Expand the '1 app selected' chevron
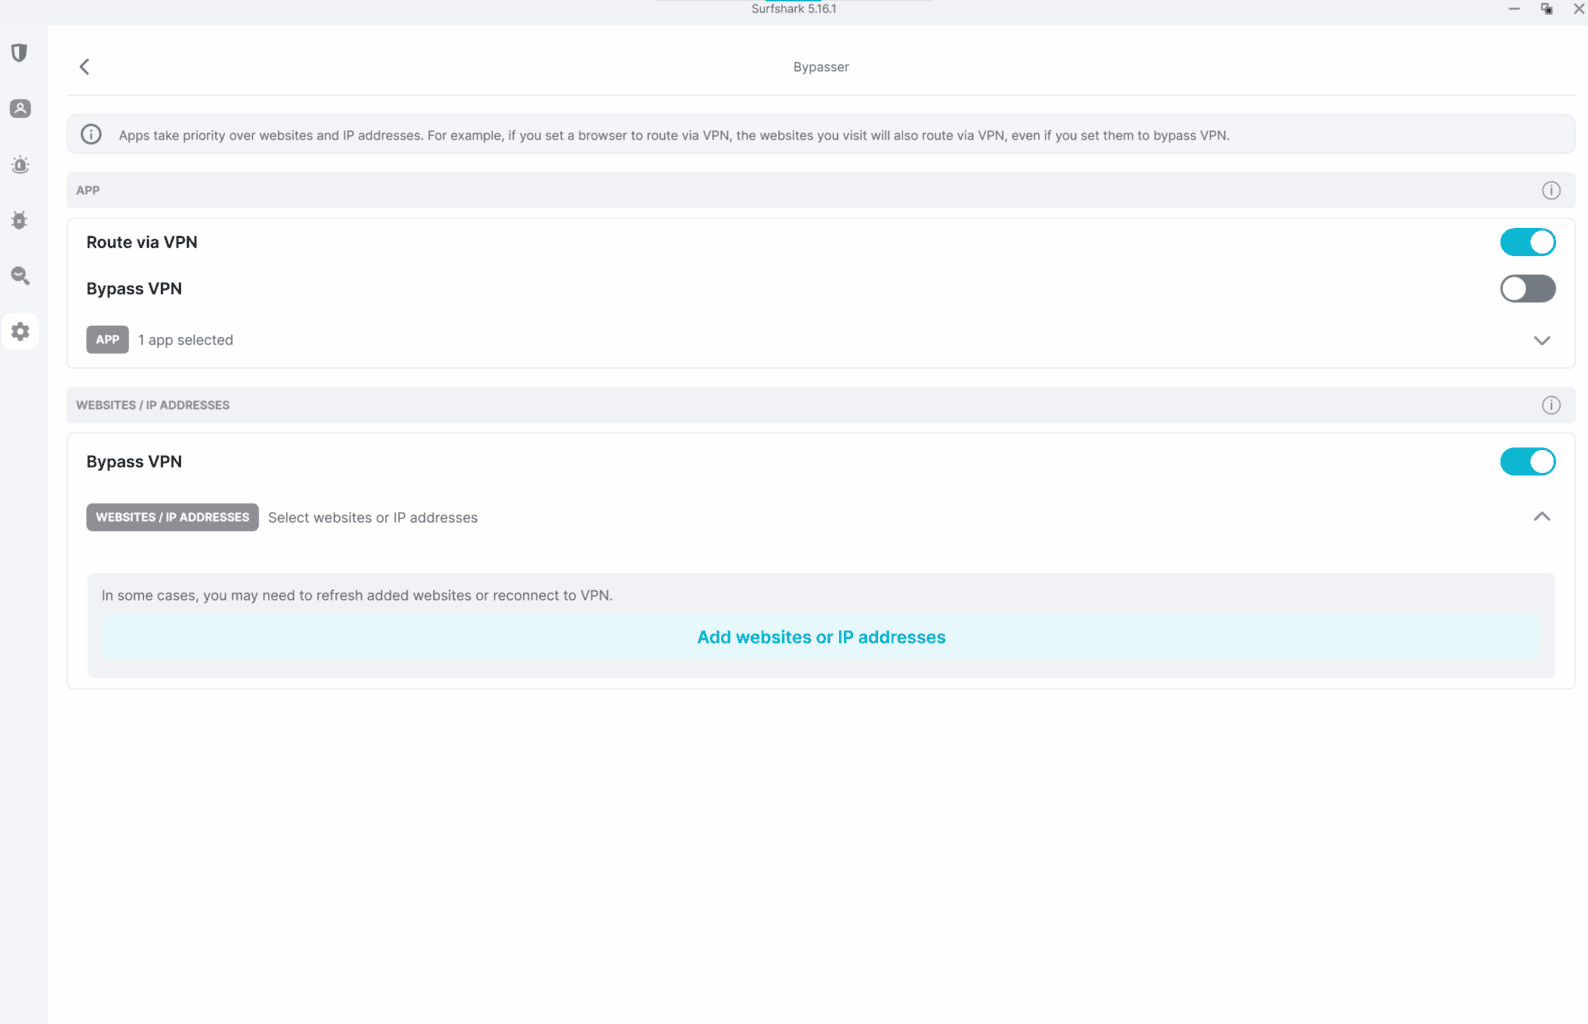 click(x=1542, y=341)
